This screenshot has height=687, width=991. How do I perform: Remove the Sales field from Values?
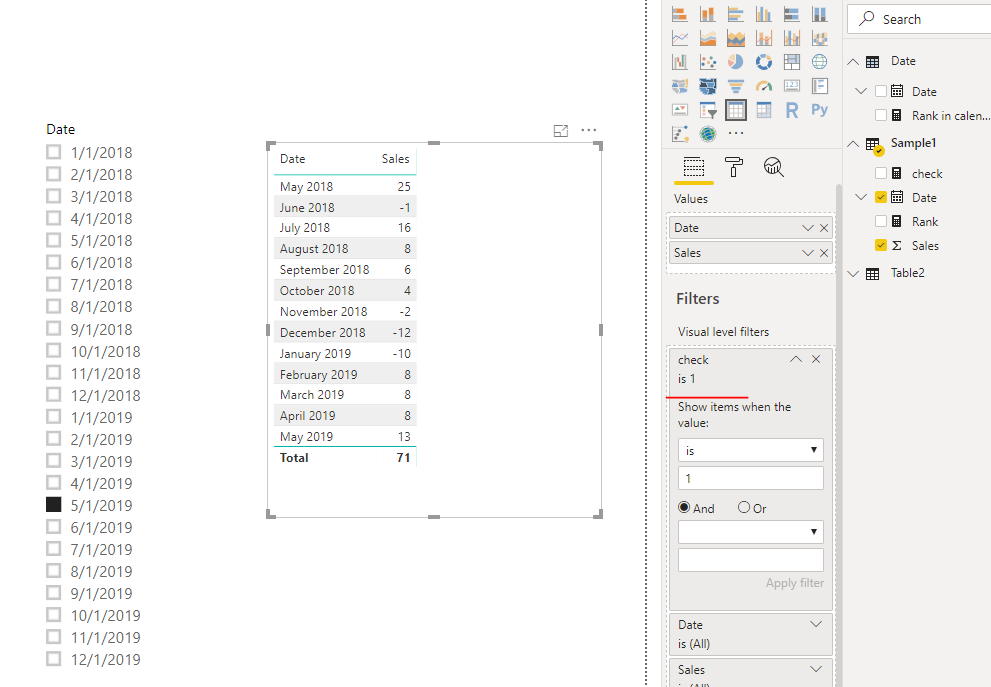pyautogui.click(x=824, y=253)
